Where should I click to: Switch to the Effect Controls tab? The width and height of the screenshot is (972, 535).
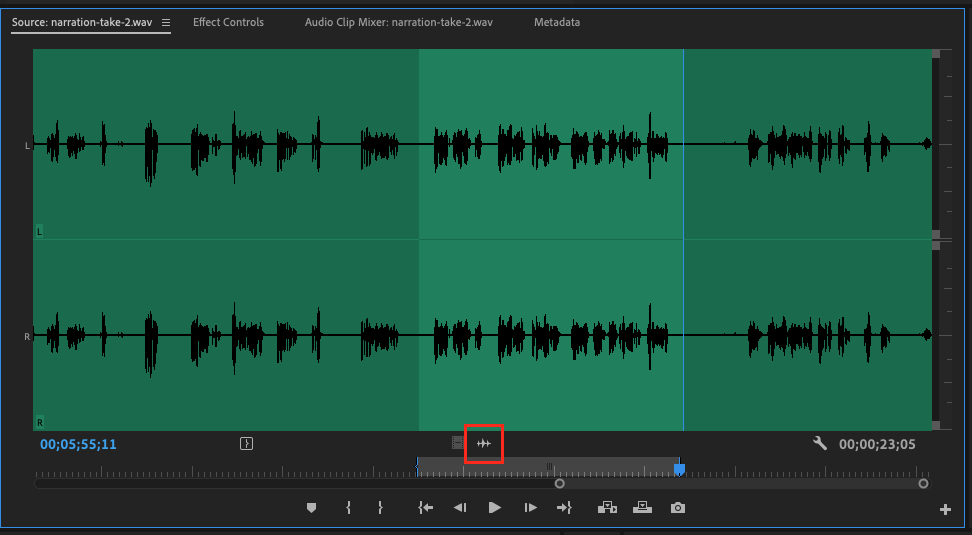point(228,22)
